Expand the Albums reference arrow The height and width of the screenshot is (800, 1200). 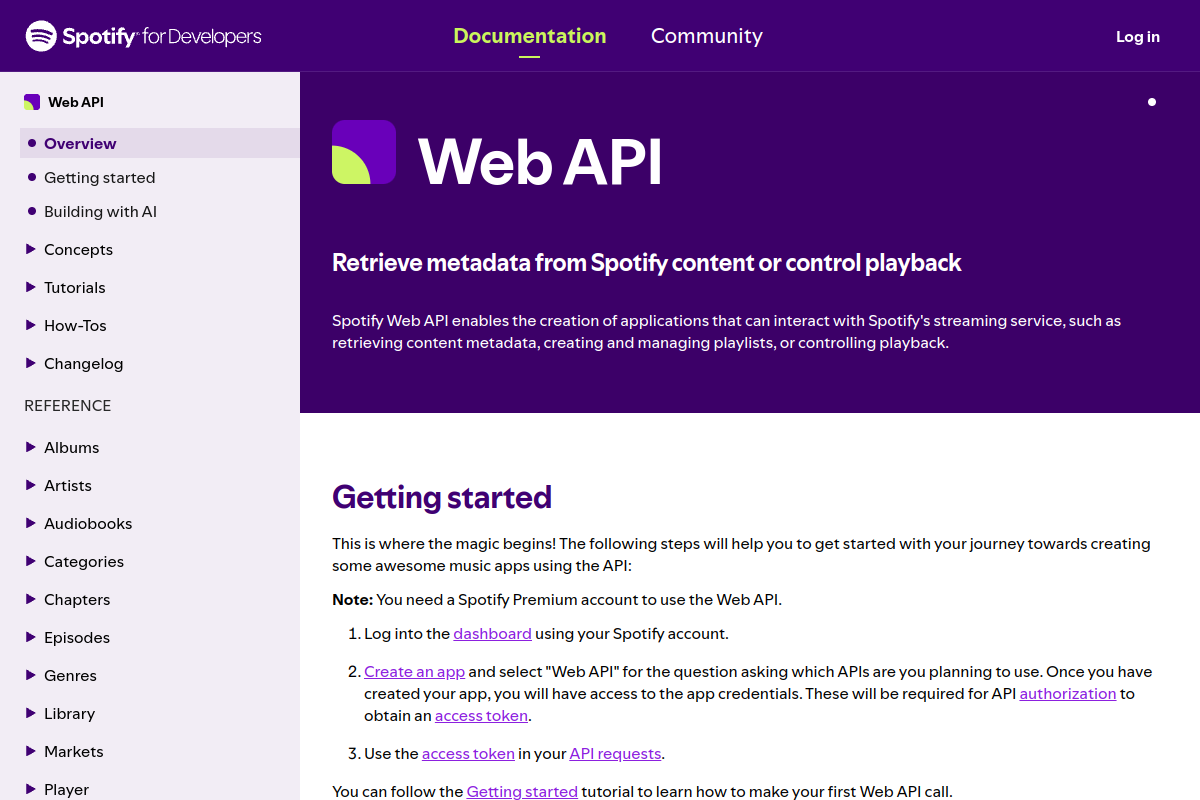31,447
